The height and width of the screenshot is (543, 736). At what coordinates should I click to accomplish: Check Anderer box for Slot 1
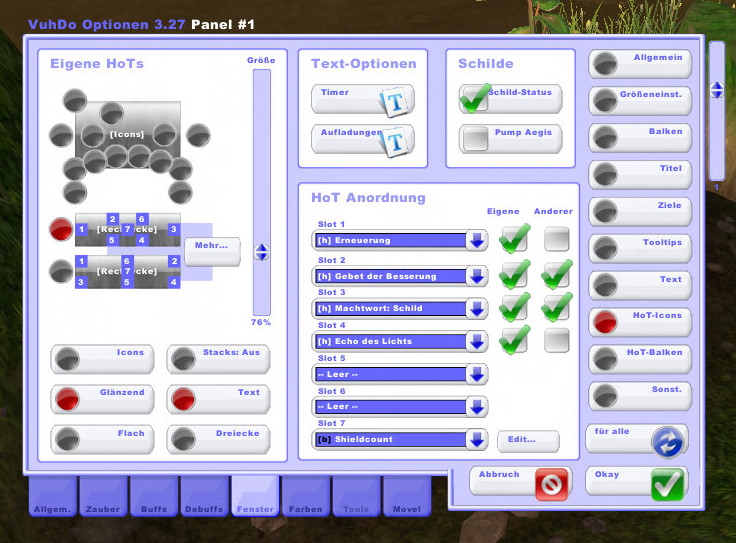click(557, 239)
